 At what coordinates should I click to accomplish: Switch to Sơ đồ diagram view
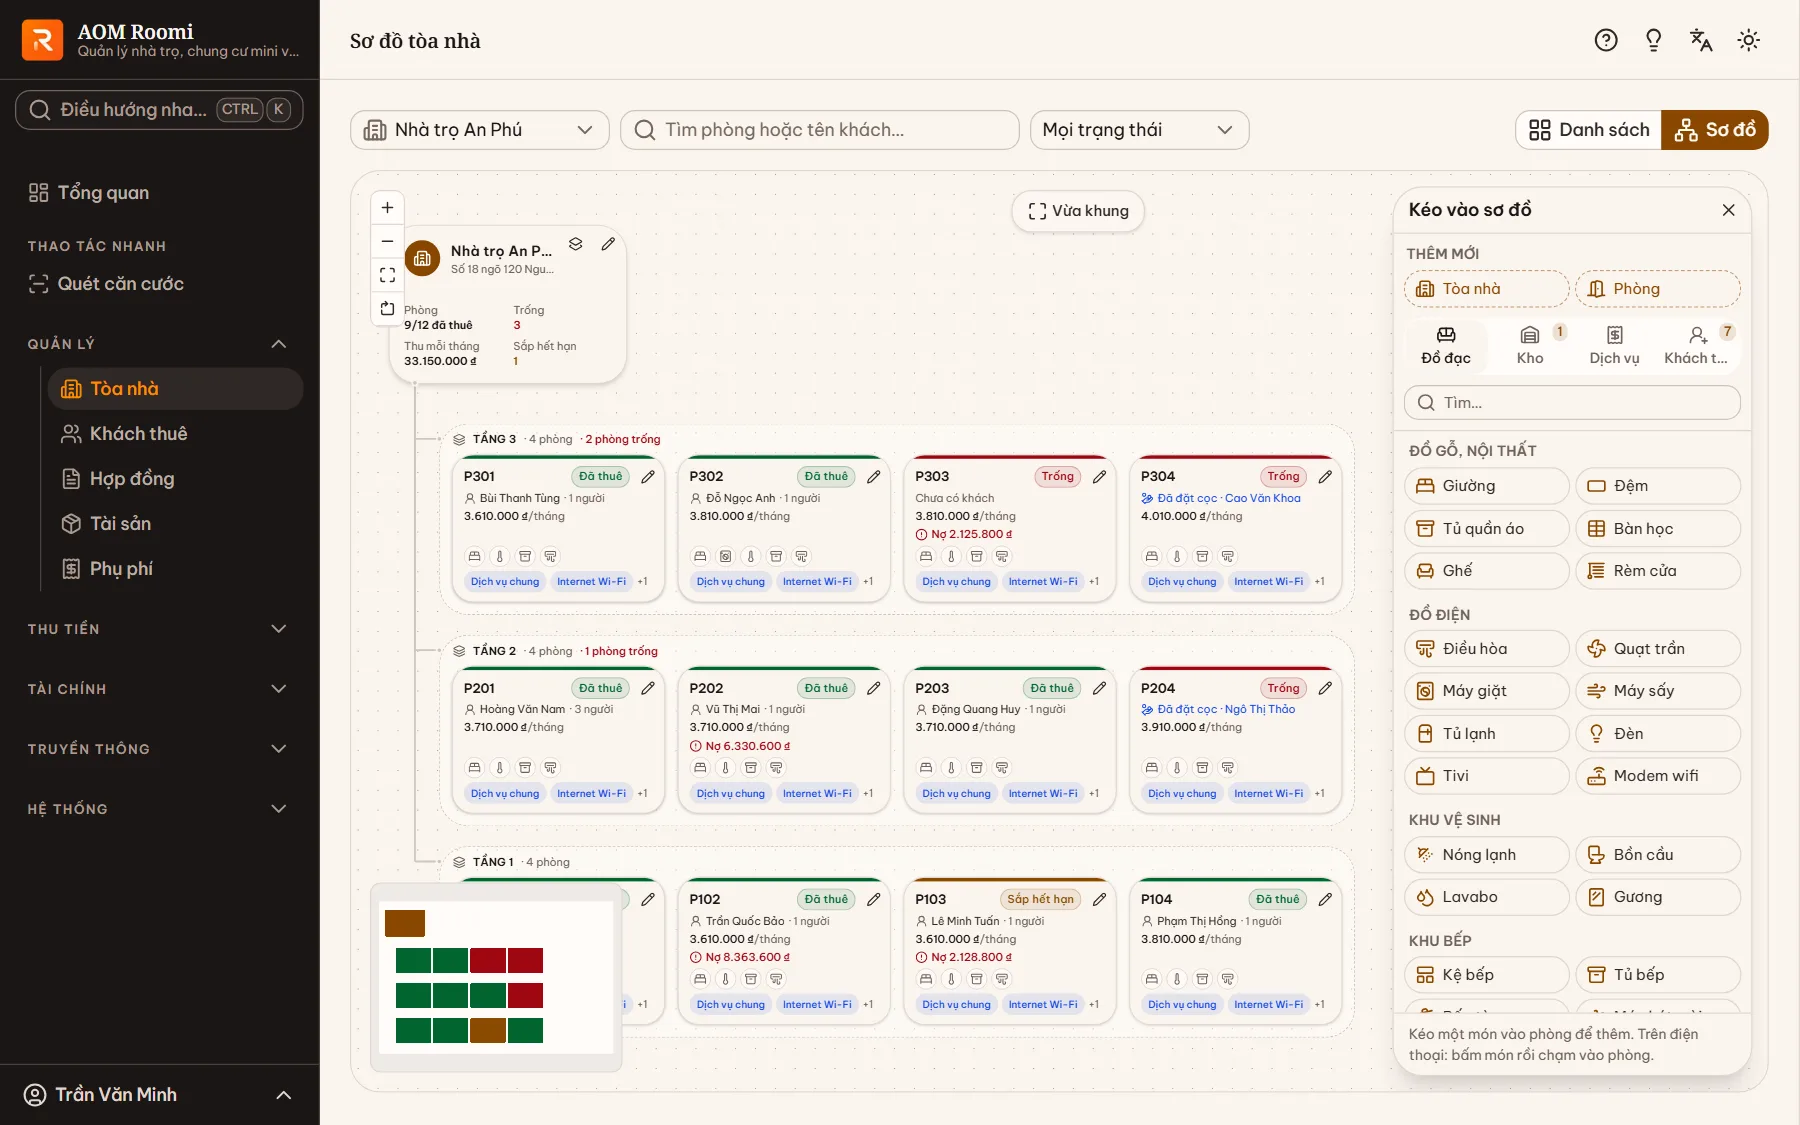[x=1715, y=130]
